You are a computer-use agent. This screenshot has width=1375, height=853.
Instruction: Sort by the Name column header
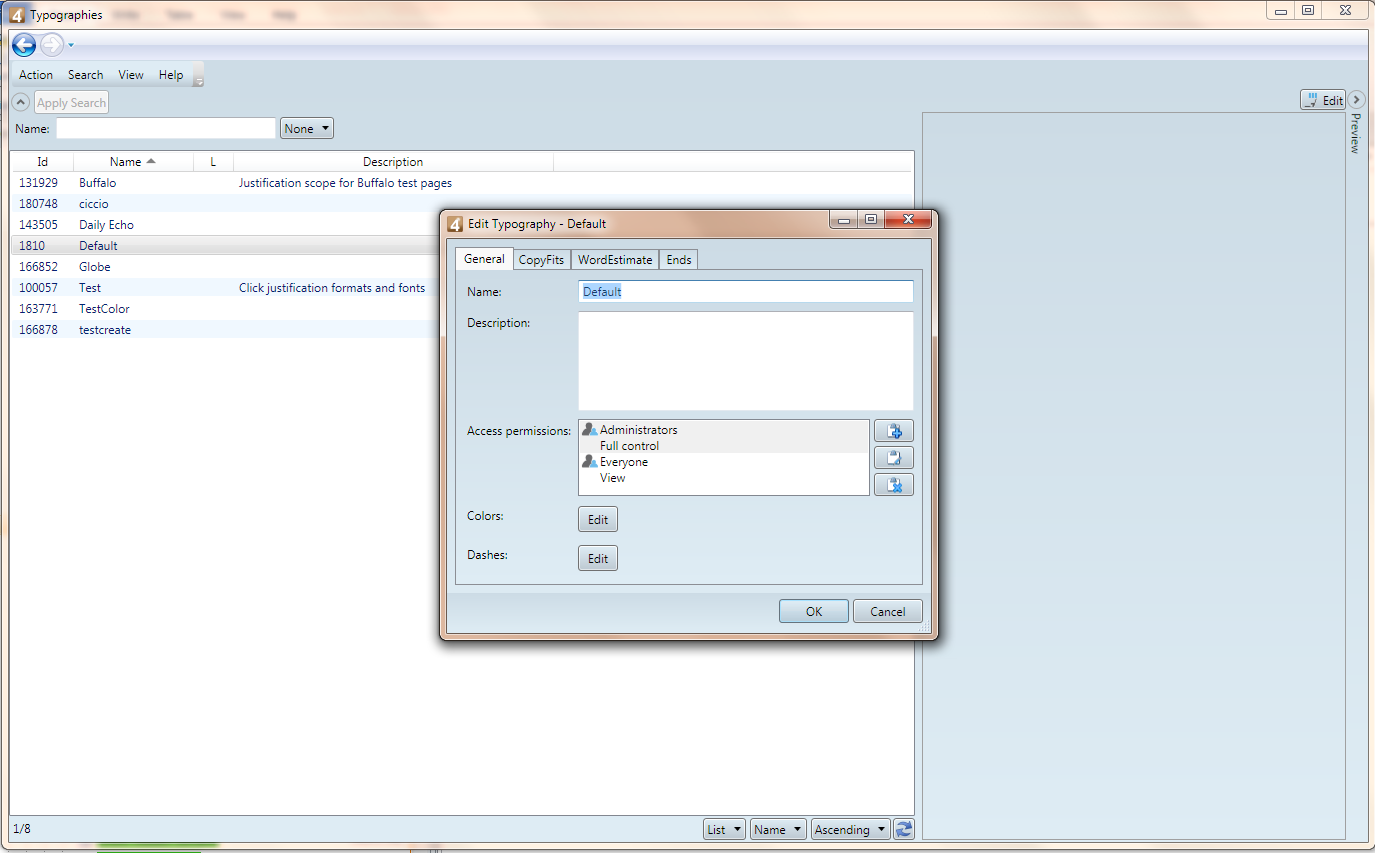133,161
